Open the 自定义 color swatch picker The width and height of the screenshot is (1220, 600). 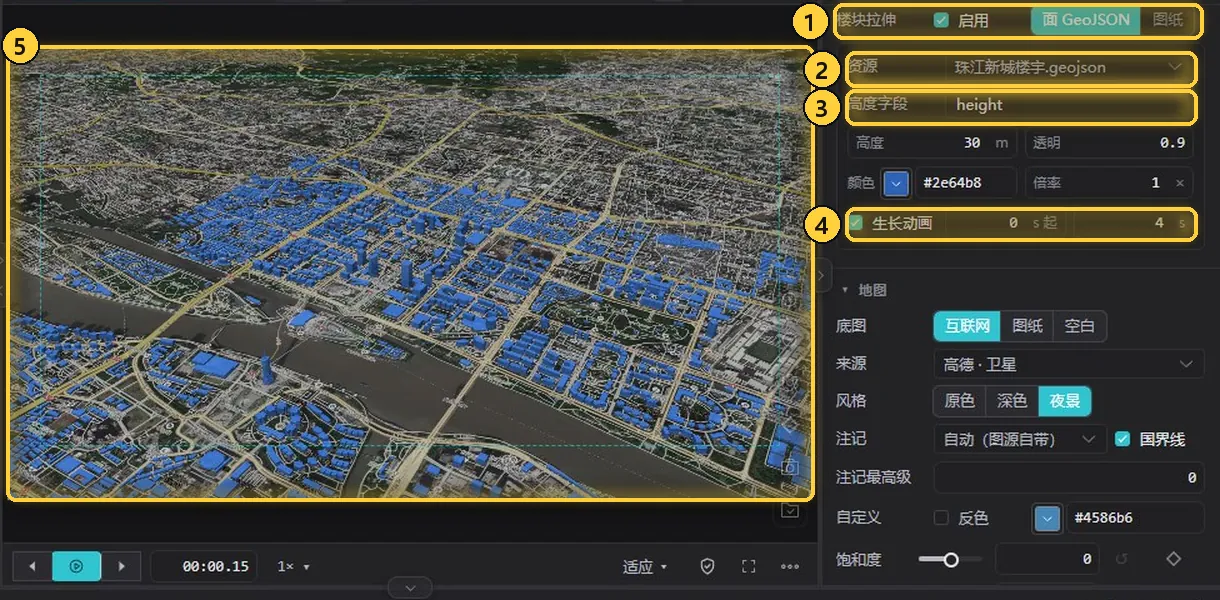pyautogui.click(x=1047, y=518)
